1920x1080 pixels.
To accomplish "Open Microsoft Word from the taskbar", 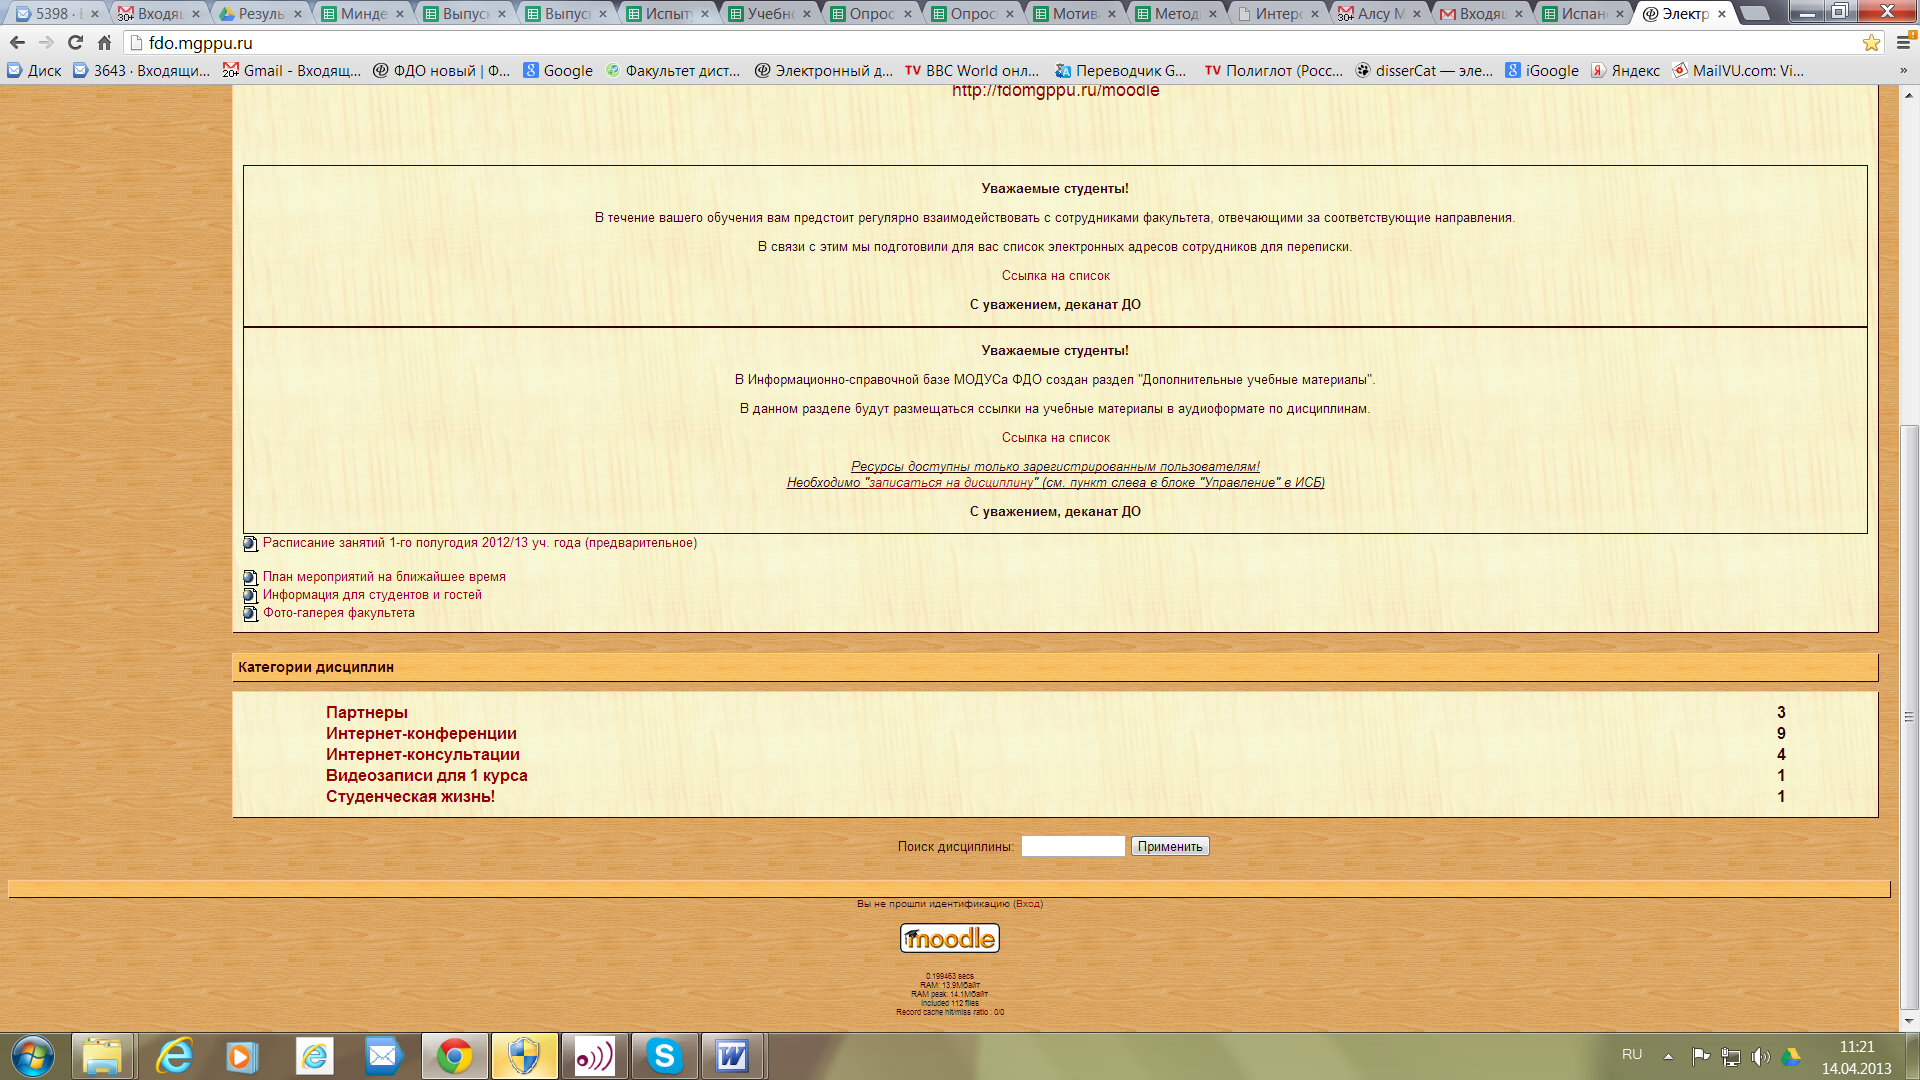I will coord(733,1057).
